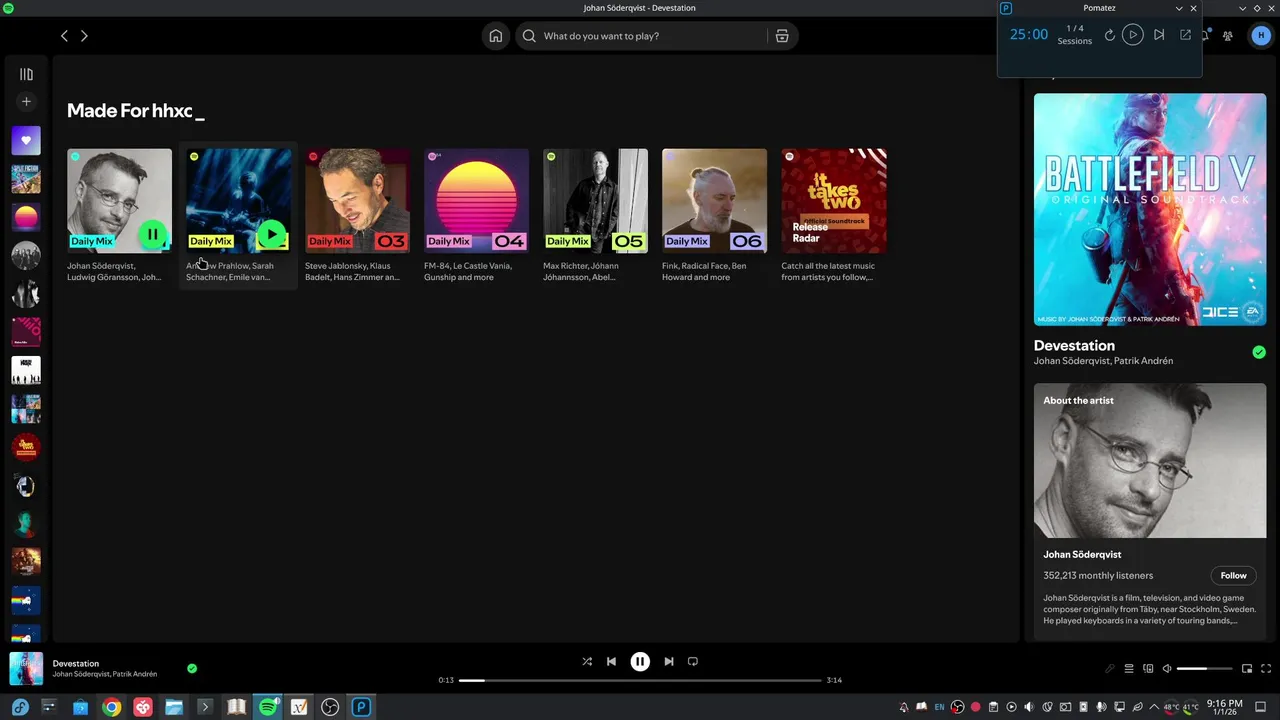Open Chrome from the taskbar
This screenshot has height=720, width=1280.
111,707
